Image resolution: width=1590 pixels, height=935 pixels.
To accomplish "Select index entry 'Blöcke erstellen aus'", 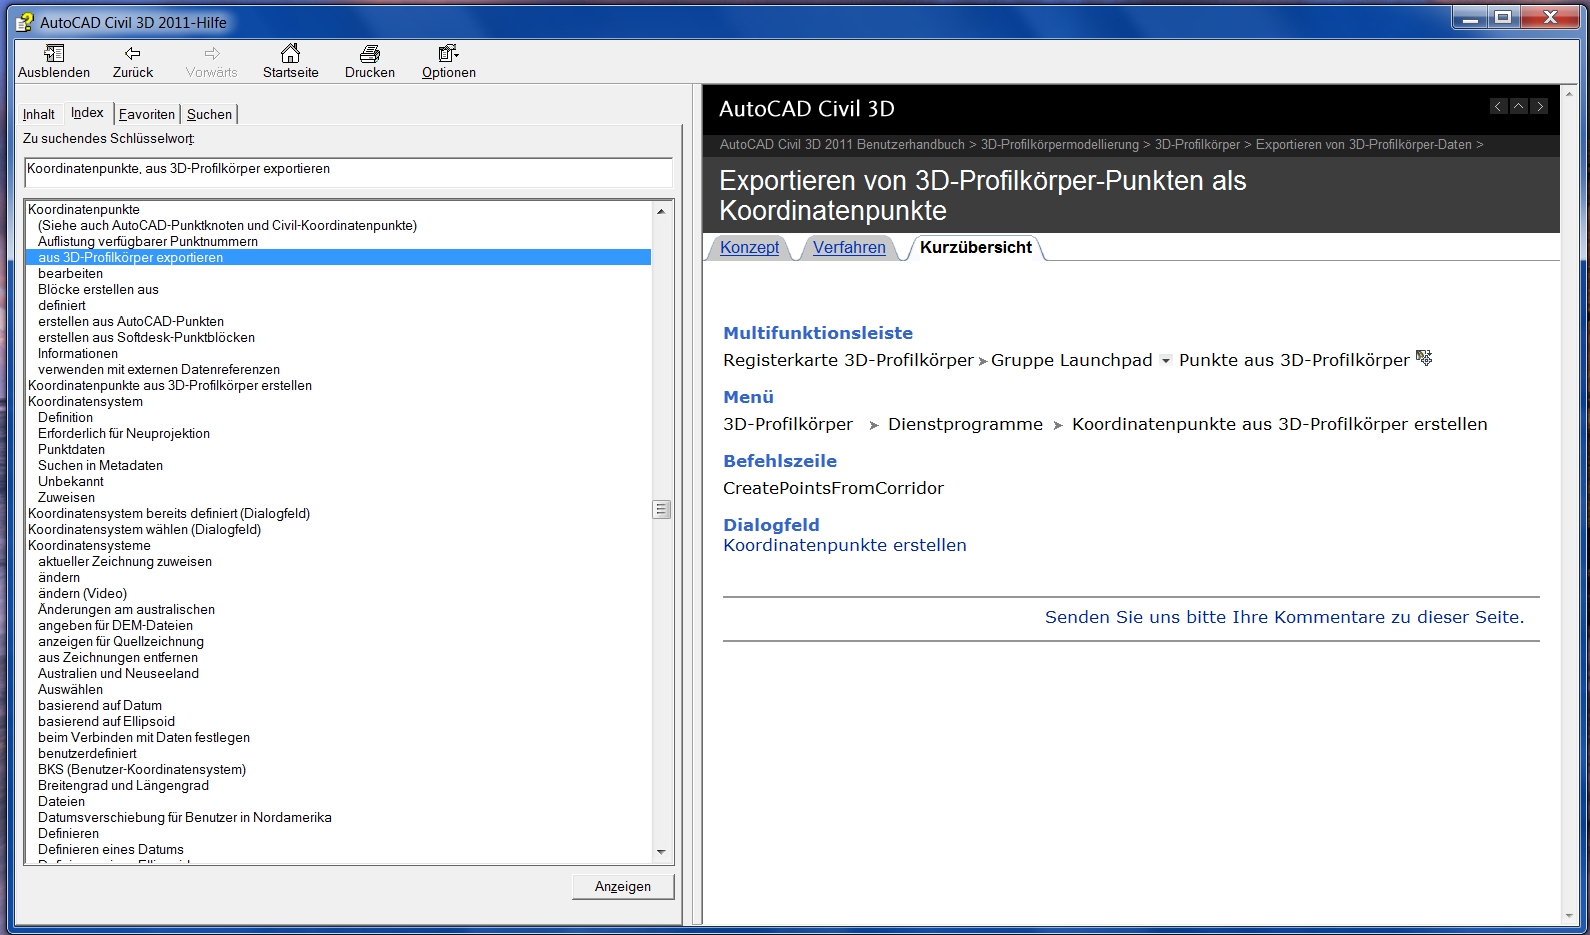I will pos(98,289).
